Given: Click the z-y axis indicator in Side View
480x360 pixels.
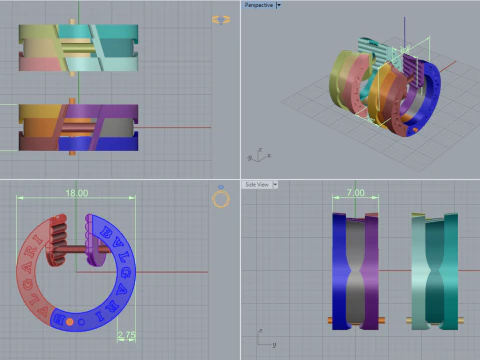Looking at the screenshot, I should tap(267, 338).
